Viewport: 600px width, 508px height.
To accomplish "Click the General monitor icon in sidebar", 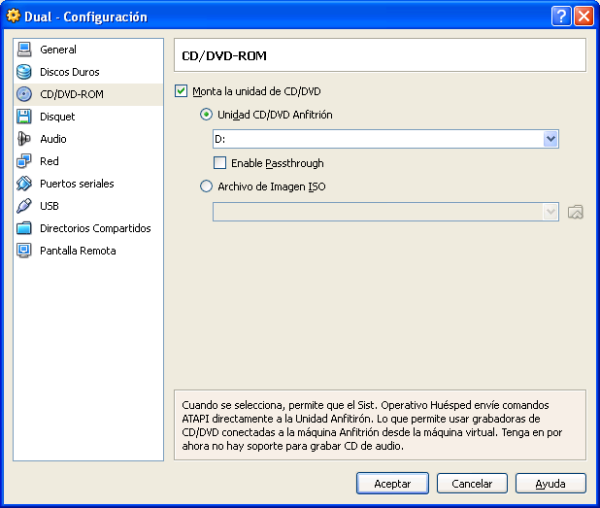I will (x=24, y=50).
